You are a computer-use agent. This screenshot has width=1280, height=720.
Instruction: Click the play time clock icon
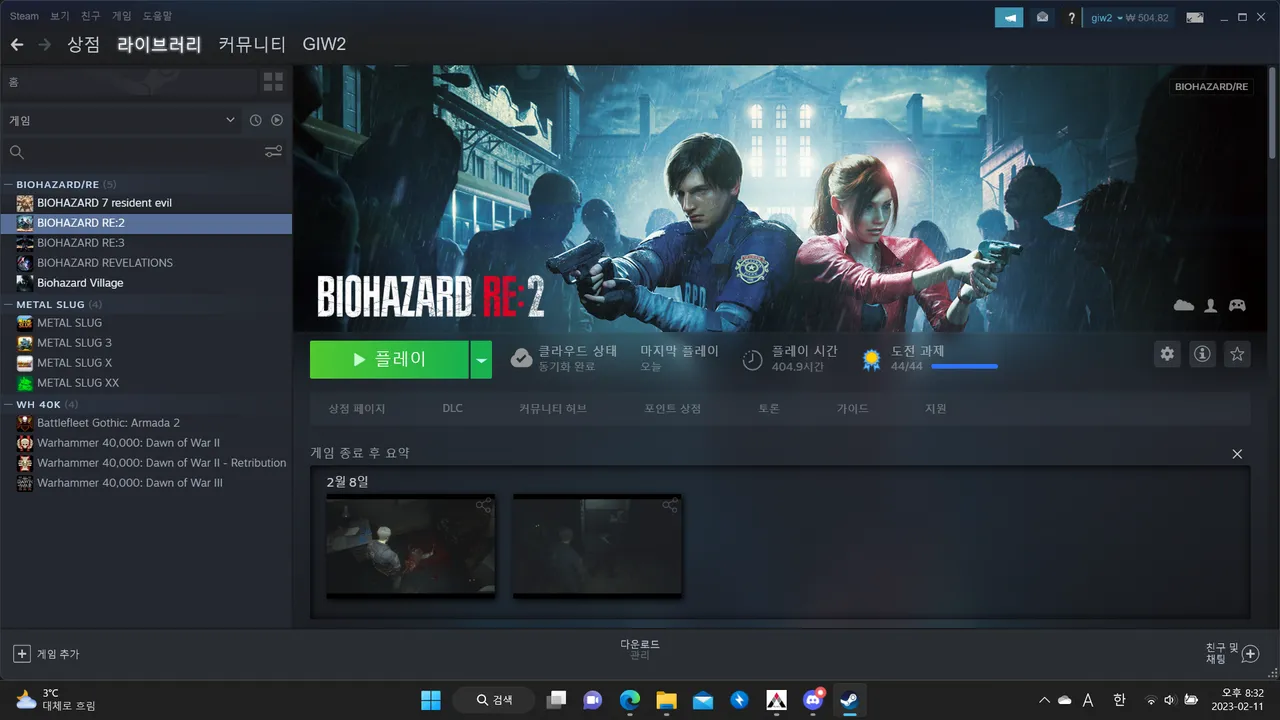752,359
